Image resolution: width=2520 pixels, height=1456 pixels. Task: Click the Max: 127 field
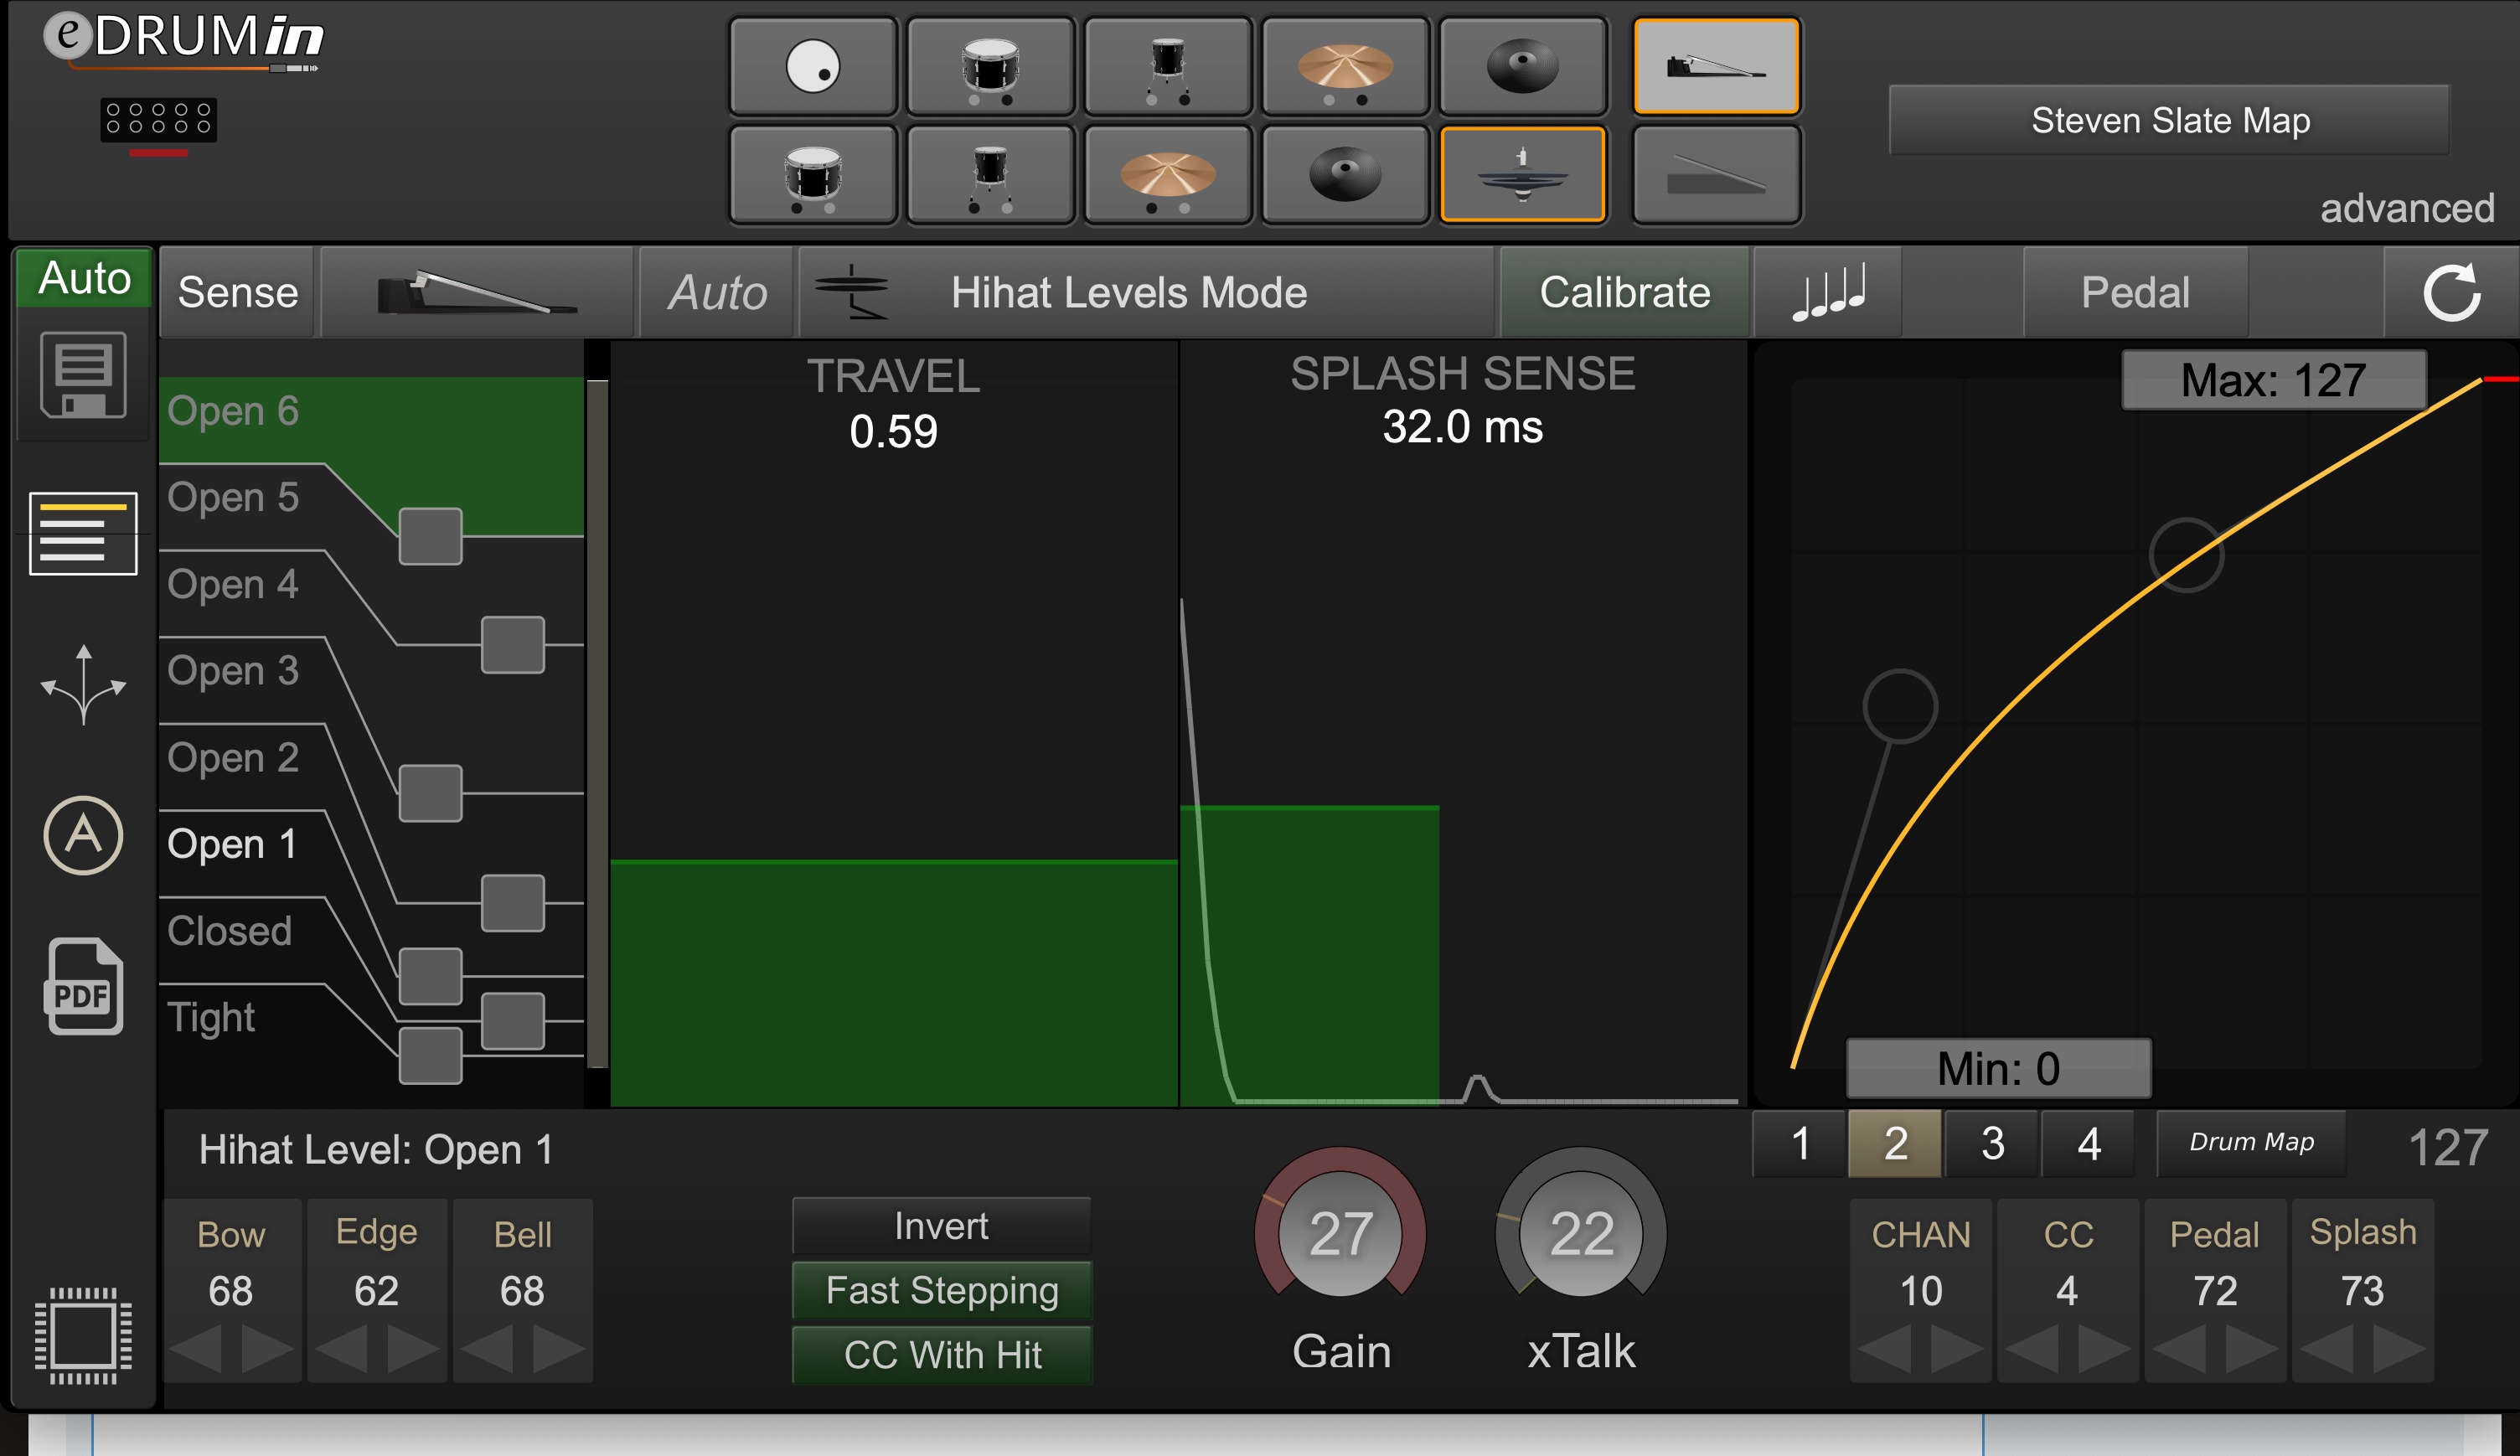2273,380
